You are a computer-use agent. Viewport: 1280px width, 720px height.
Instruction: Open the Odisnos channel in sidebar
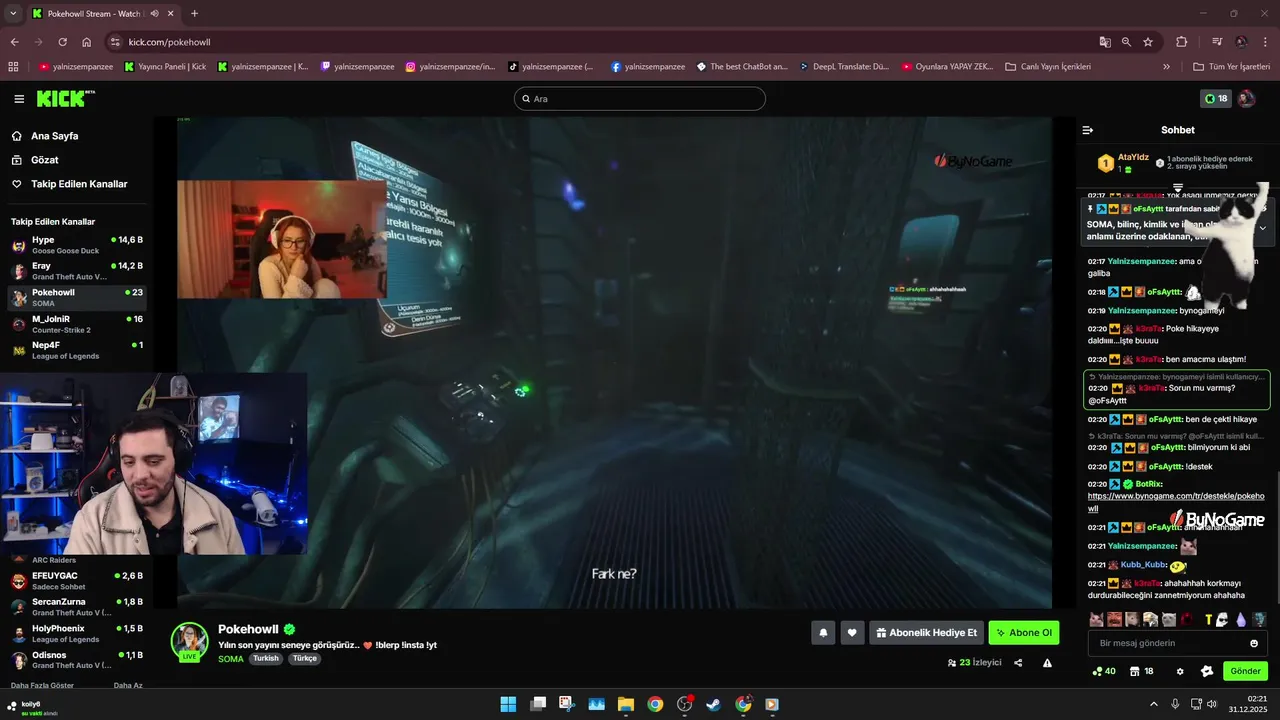[77, 660]
